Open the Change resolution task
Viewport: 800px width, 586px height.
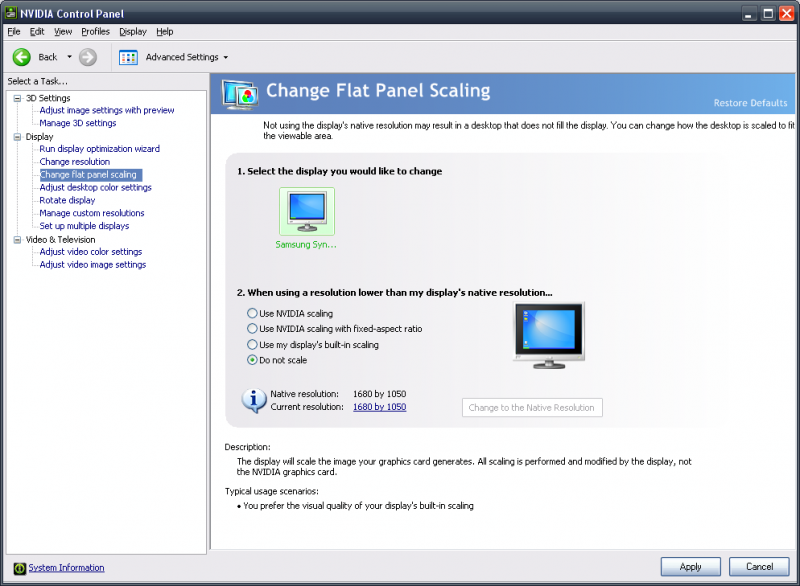[x=74, y=162]
